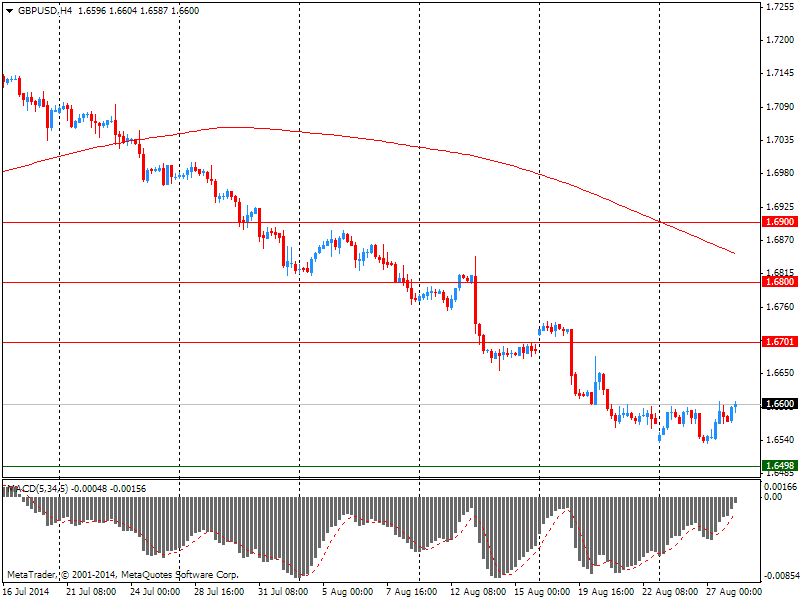Click the black 1.6600 current price label
This screenshot has width=800, height=600.
pos(780,404)
